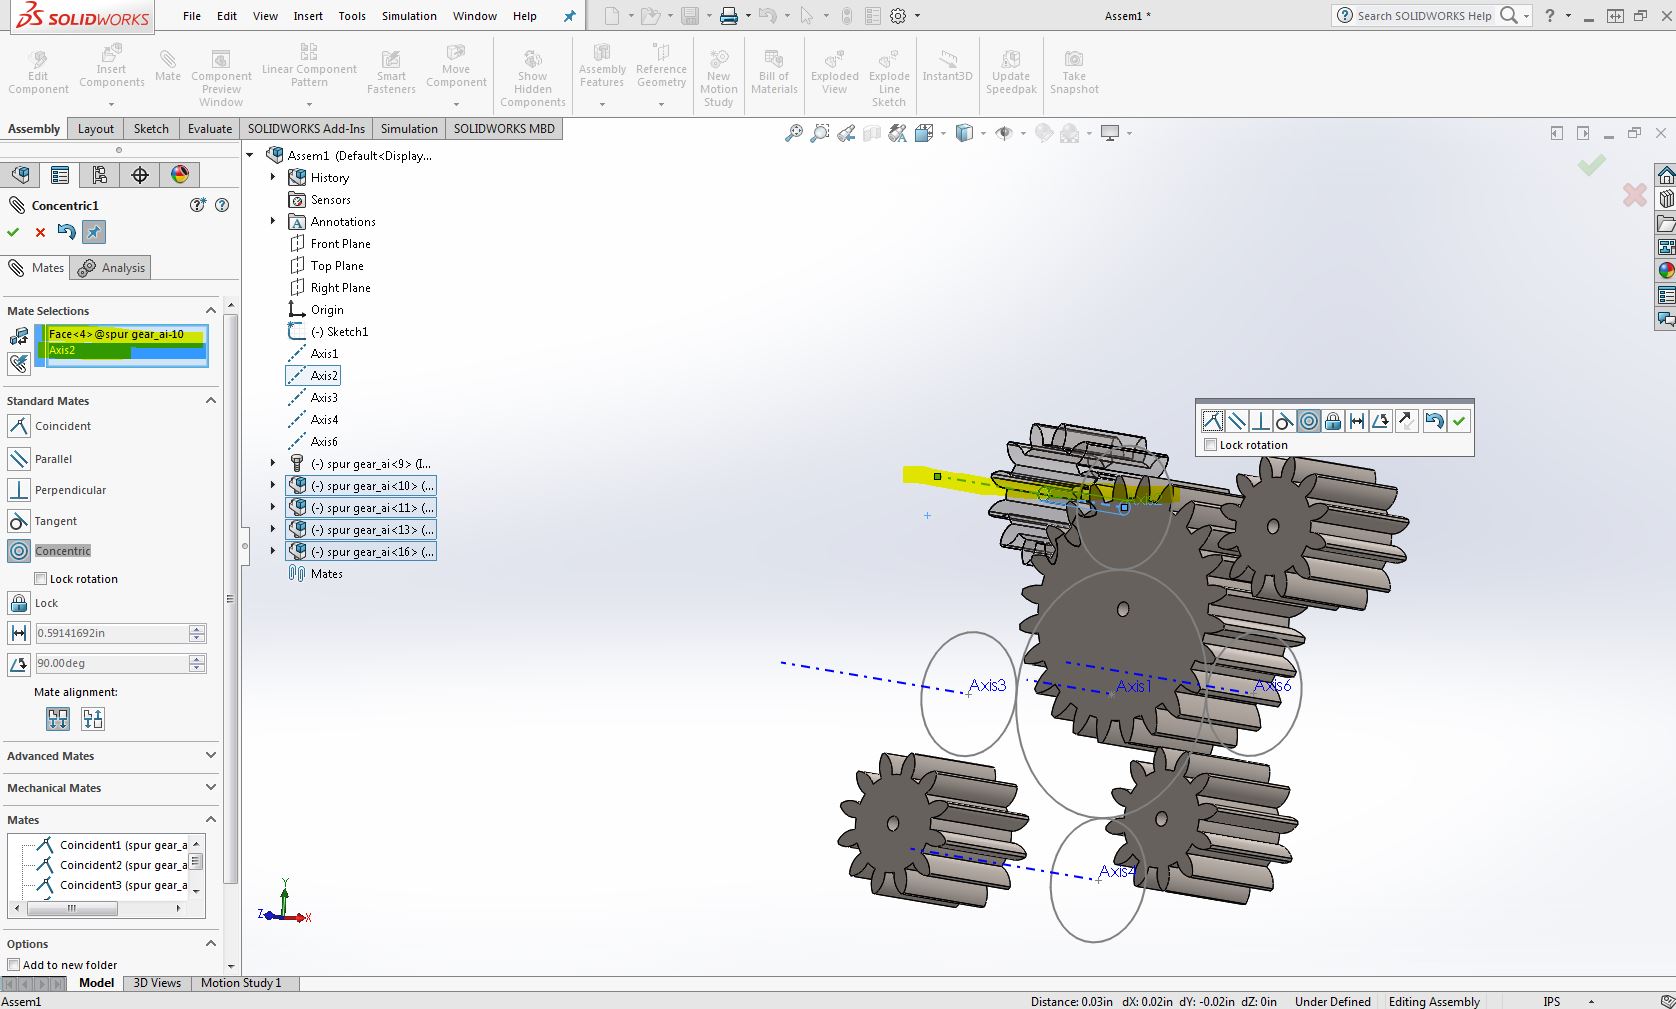Open the DisplayManager color wheel tab
This screenshot has height=1009, width=1676.
click(x=180, y=175)
